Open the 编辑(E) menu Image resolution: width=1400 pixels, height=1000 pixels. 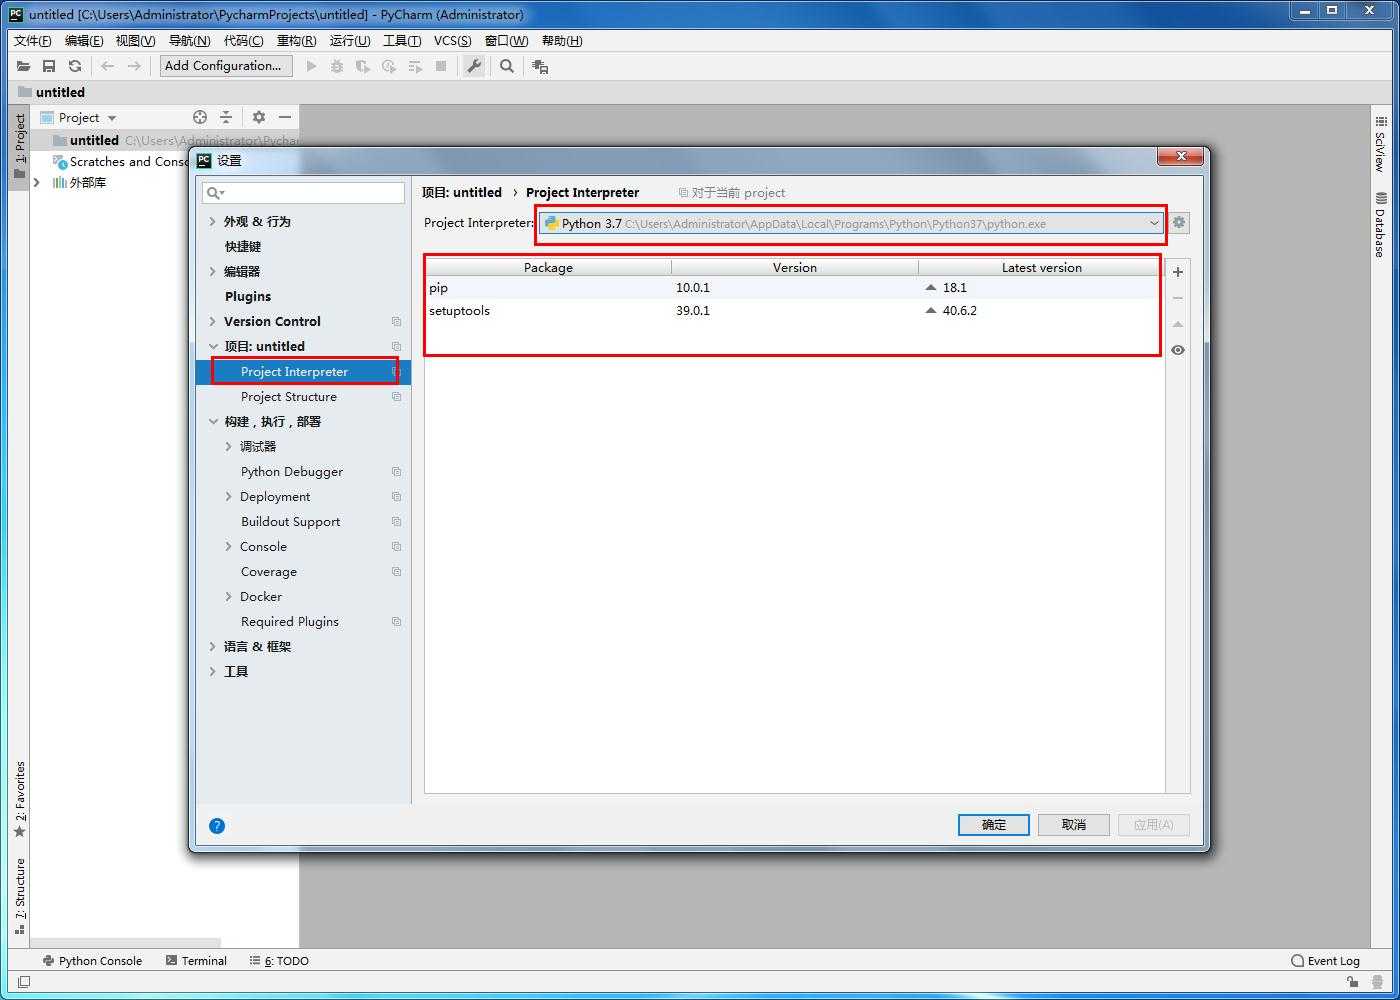coord(84,40)
